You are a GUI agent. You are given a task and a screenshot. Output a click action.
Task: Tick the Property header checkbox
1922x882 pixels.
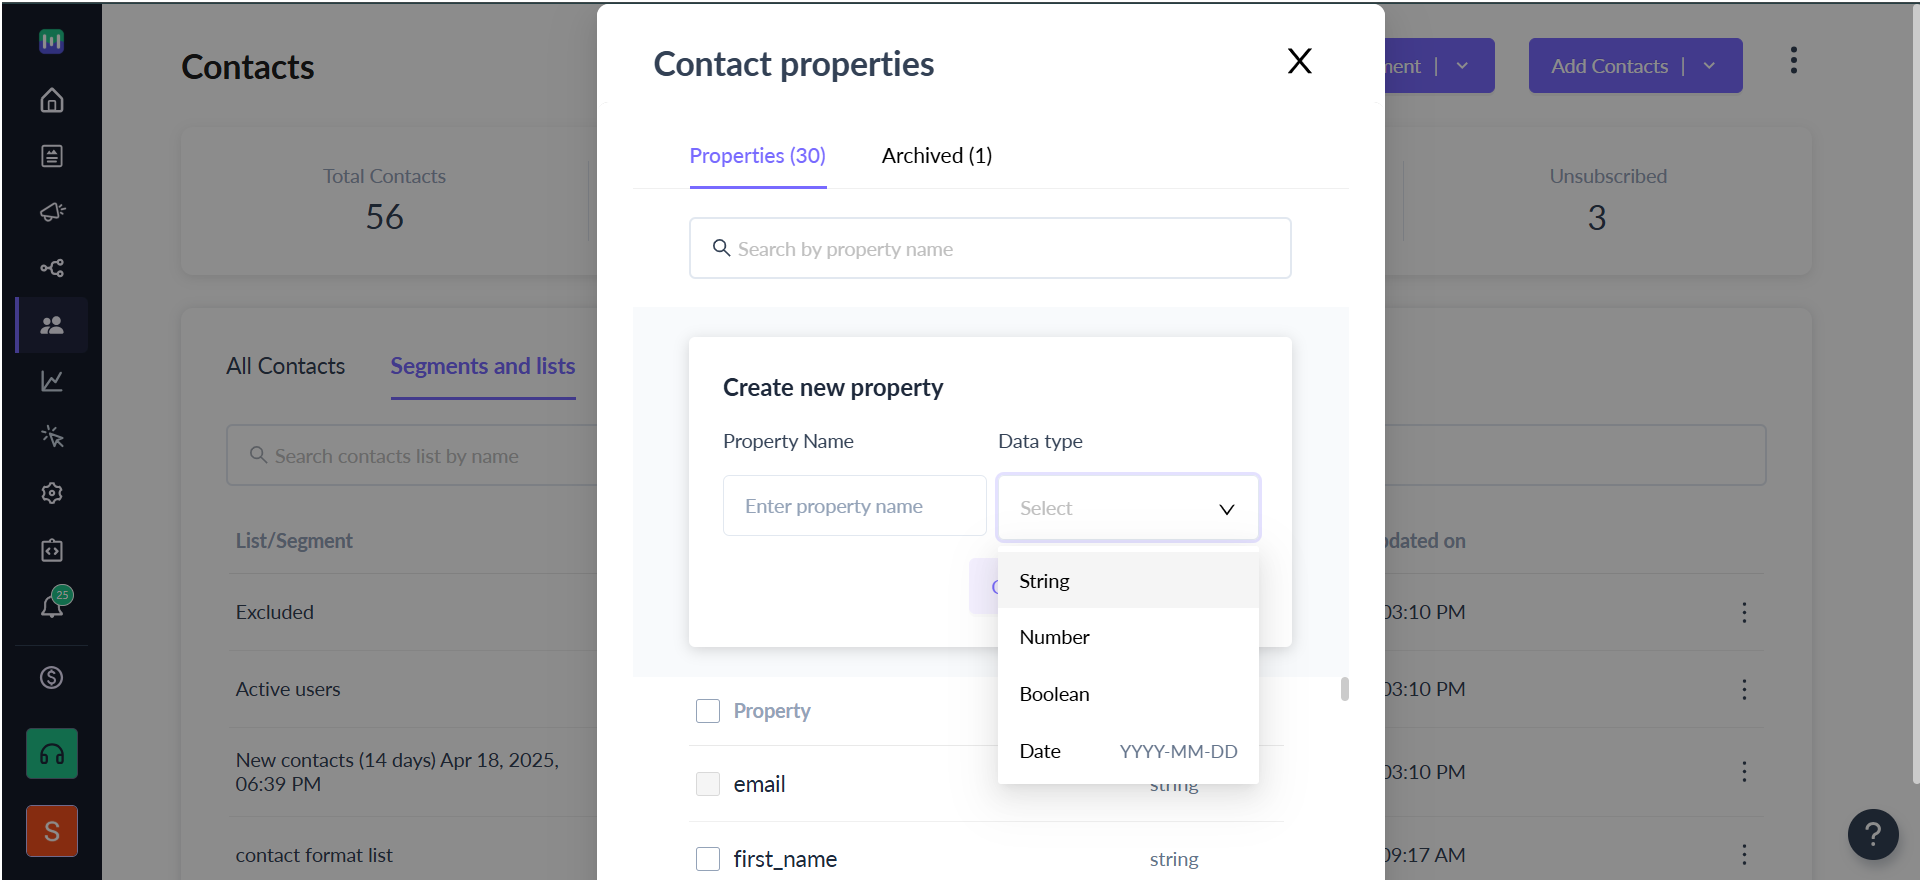[x=708, y=711]
